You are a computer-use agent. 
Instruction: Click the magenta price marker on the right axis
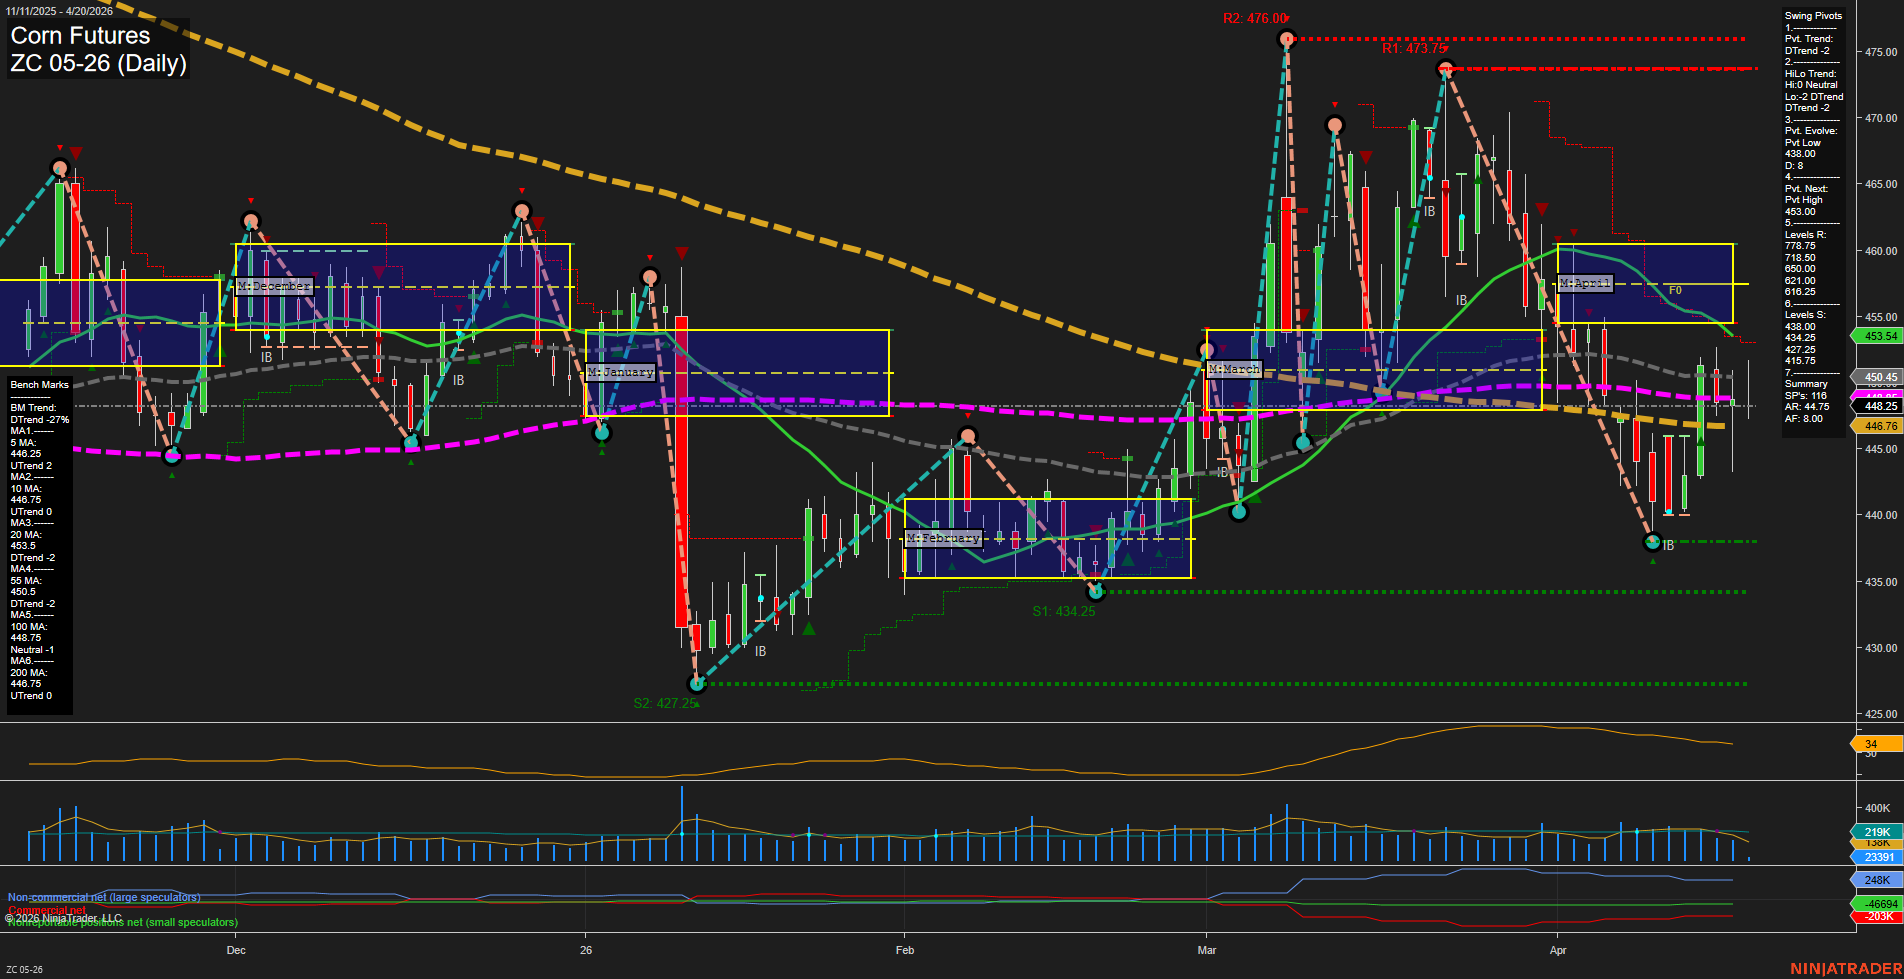pyautogui.click(x=1874, y=391)
